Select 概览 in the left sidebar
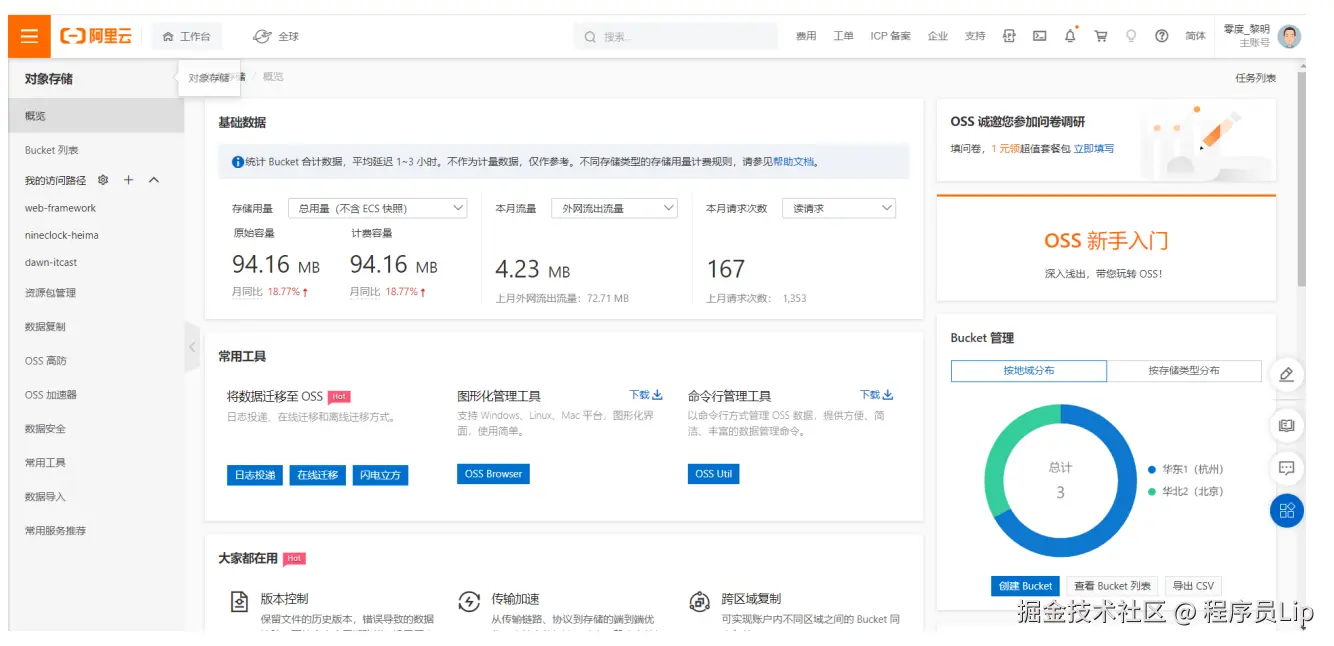The height and width of the screenshot is (646, 1334). pyautogui.click(x=96, y=116)
